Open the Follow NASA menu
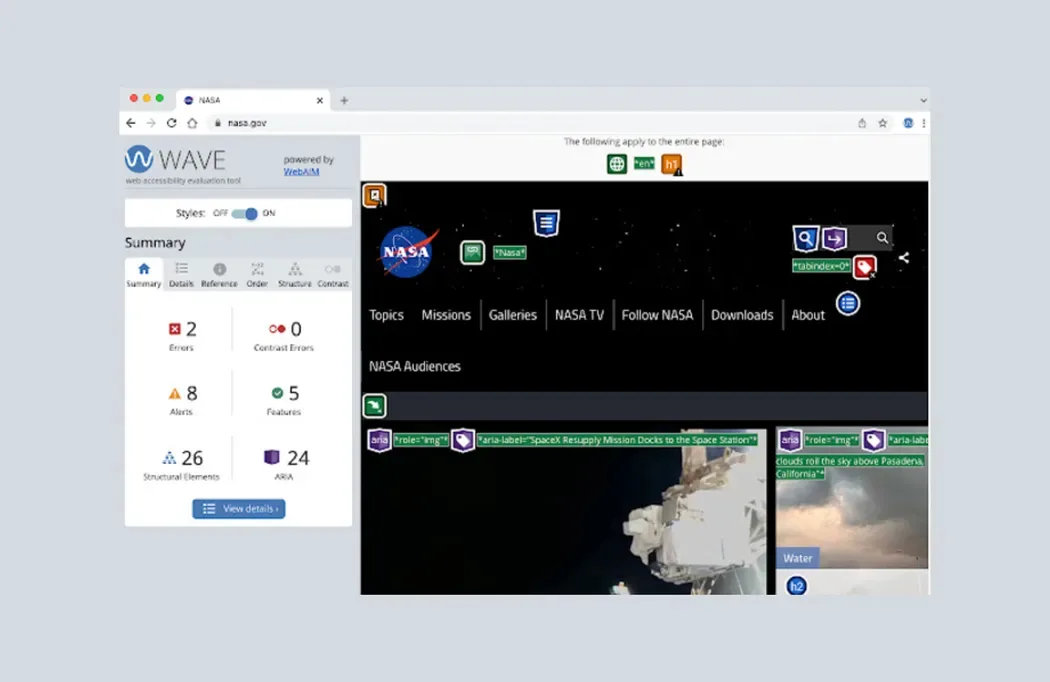This screenshot has height=682, width=1050. click(657, 315)
